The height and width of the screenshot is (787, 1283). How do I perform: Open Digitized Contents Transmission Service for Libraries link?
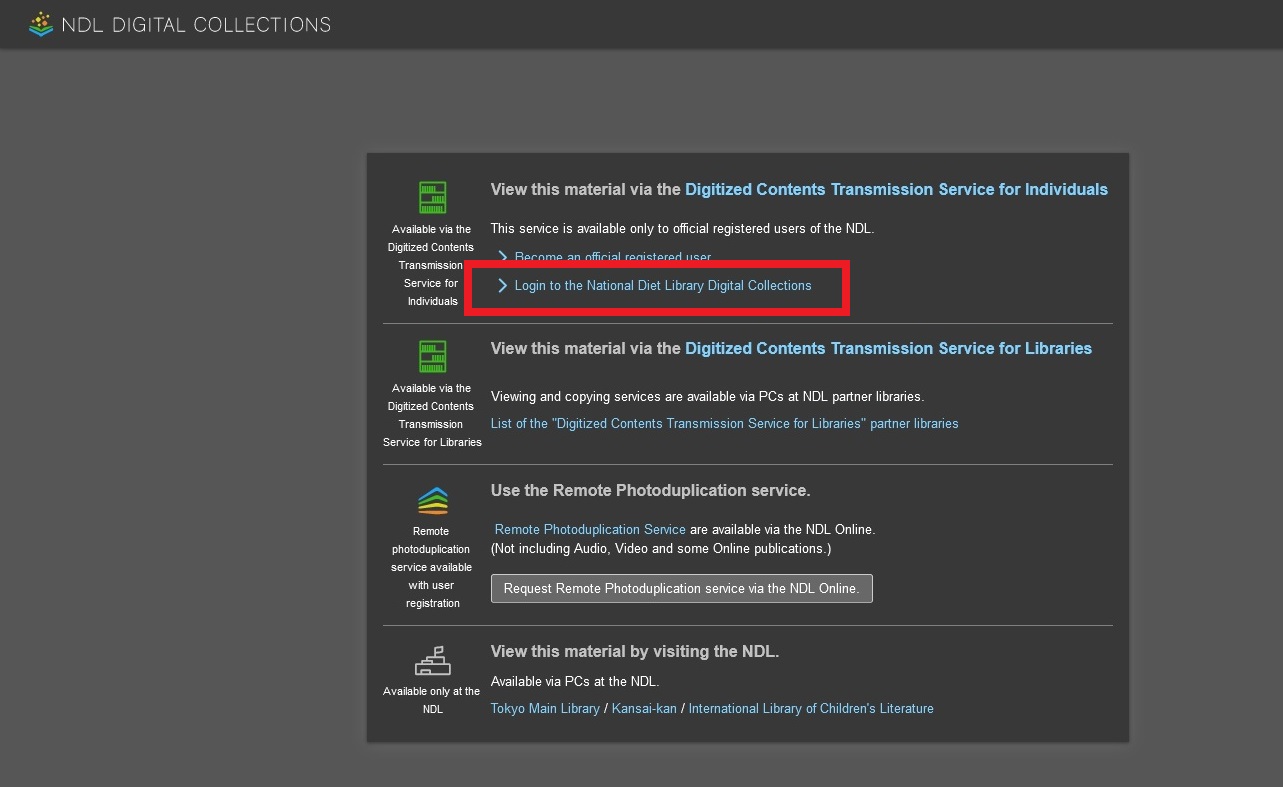(888, 348)
